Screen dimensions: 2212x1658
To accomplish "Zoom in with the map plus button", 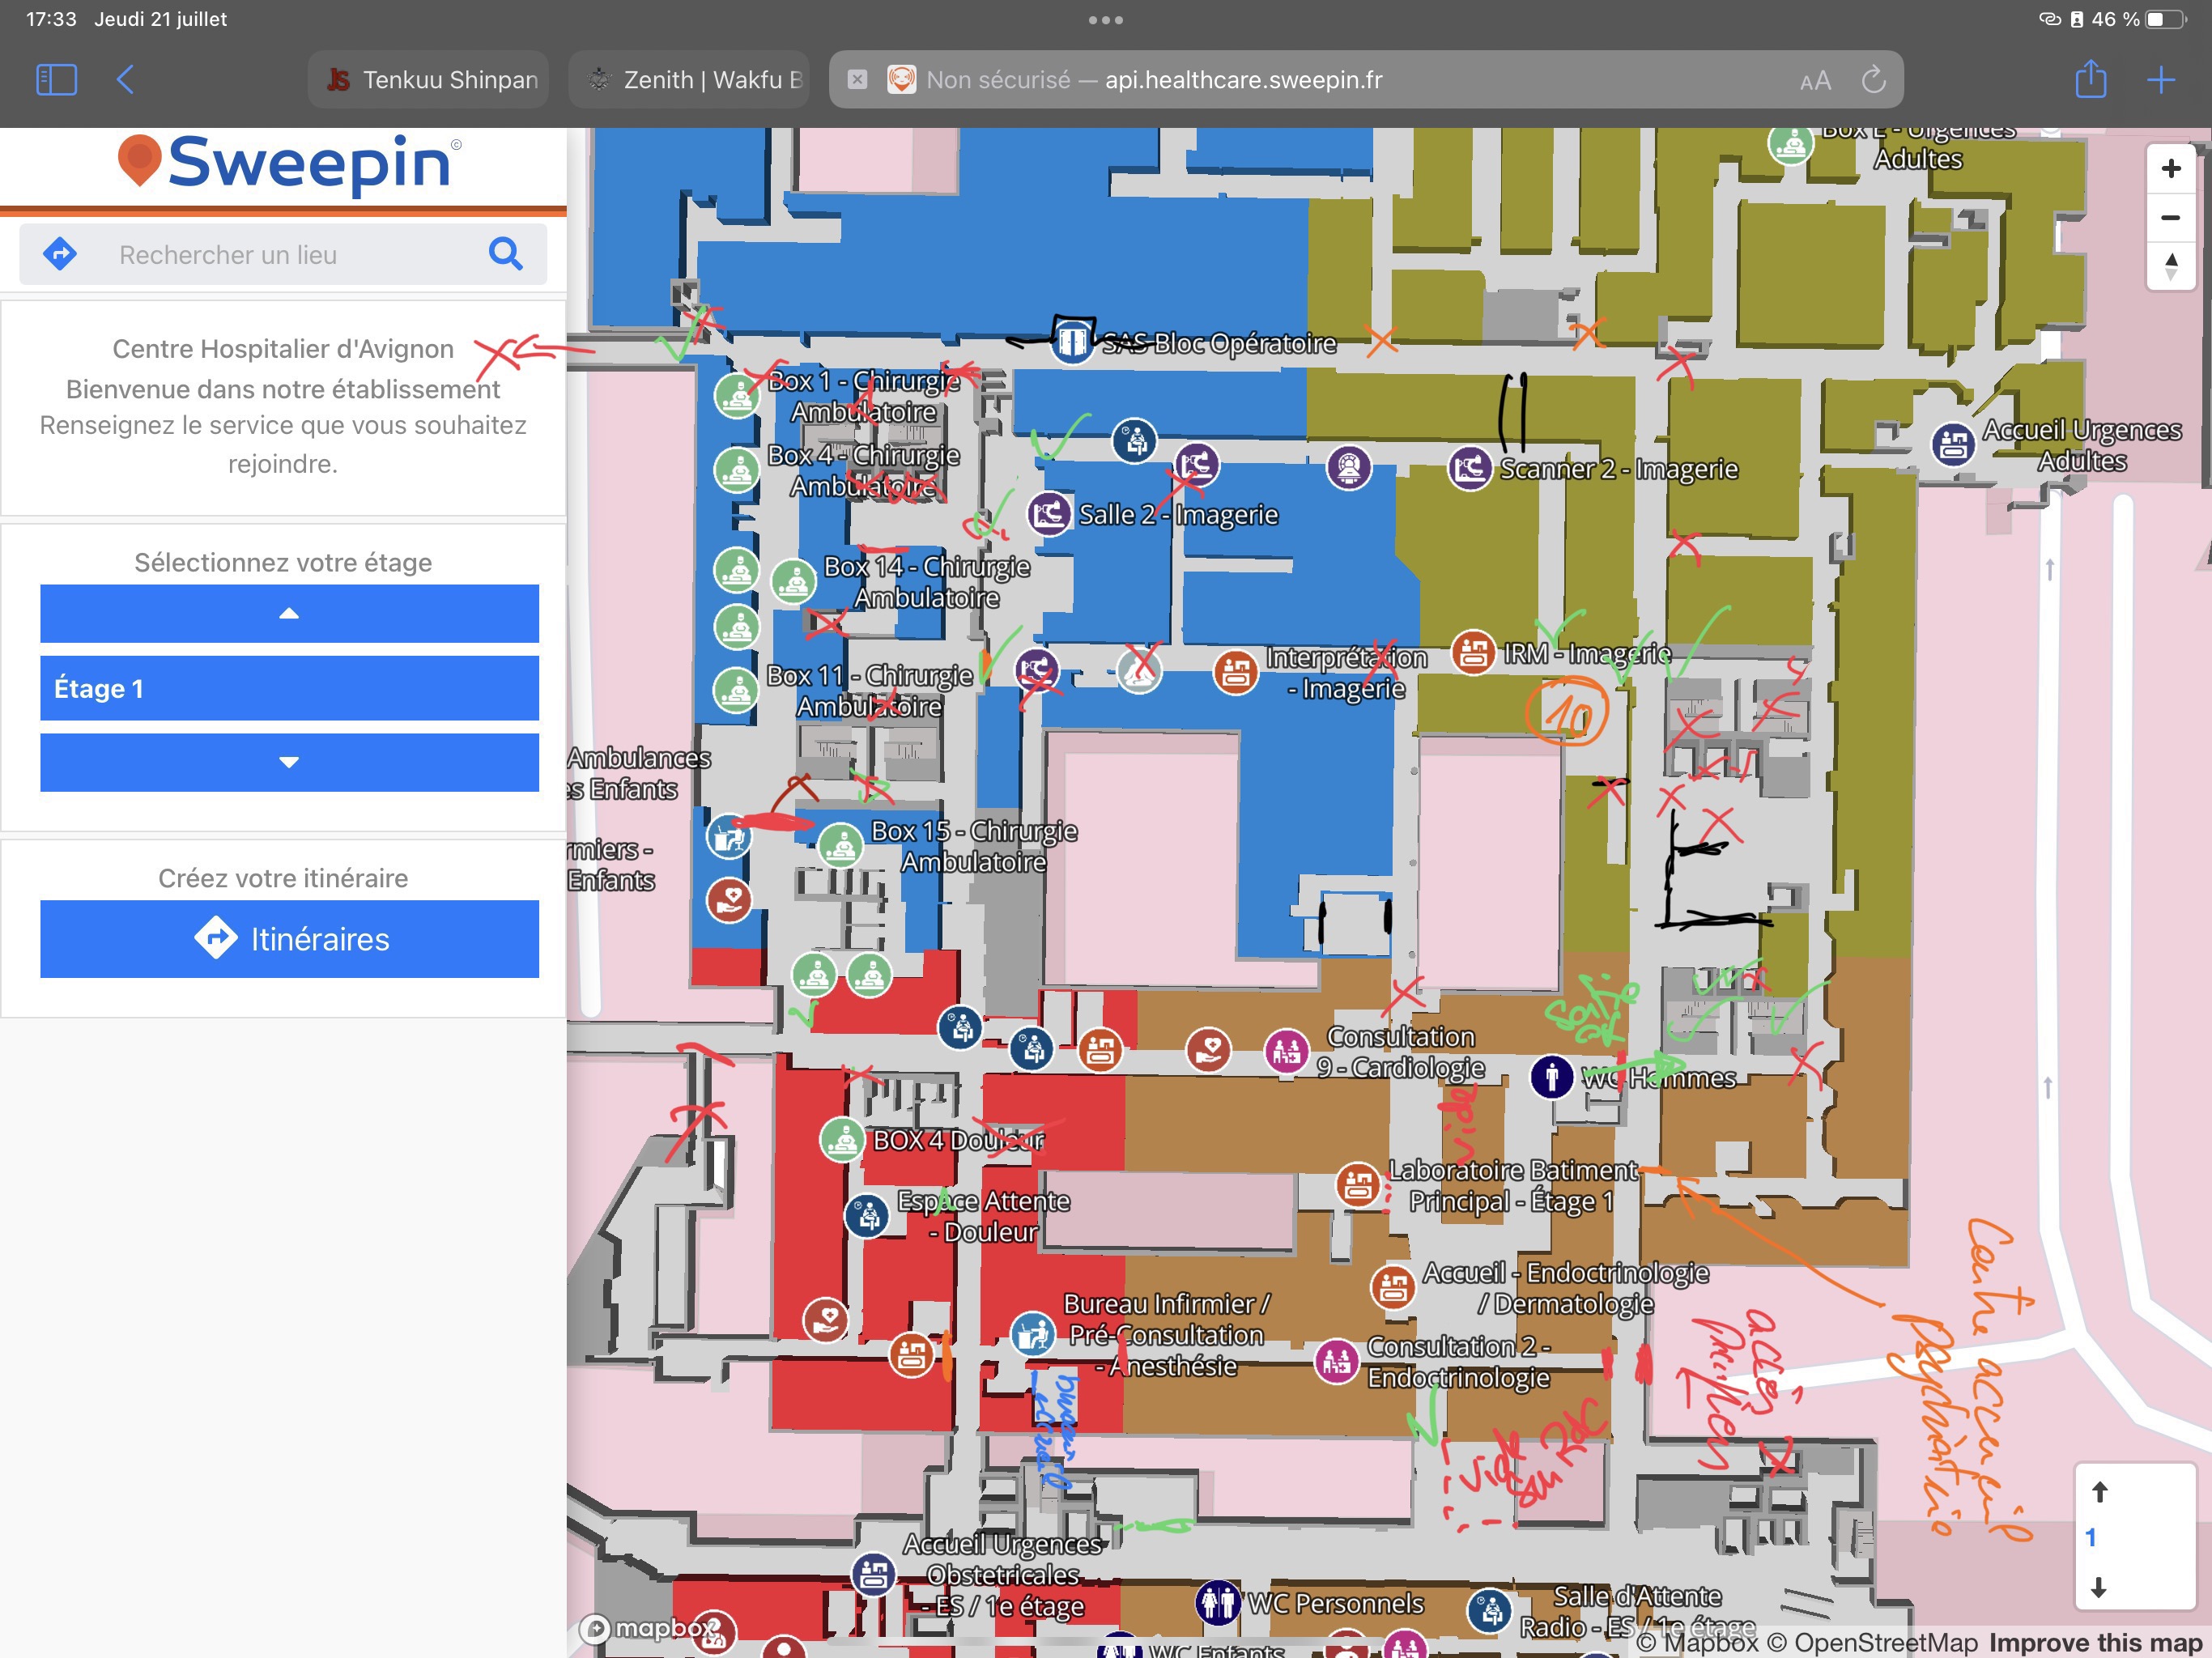I will [x=2170, y=168].
